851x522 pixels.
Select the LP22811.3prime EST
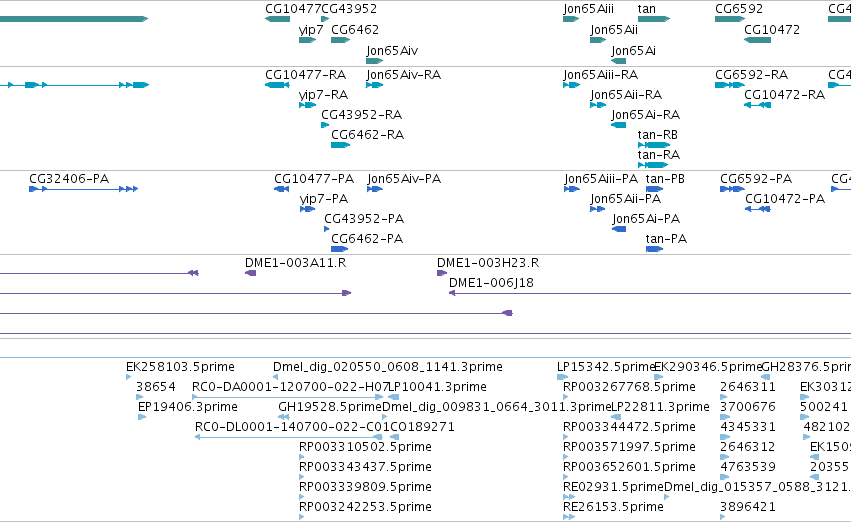(616, 417)
